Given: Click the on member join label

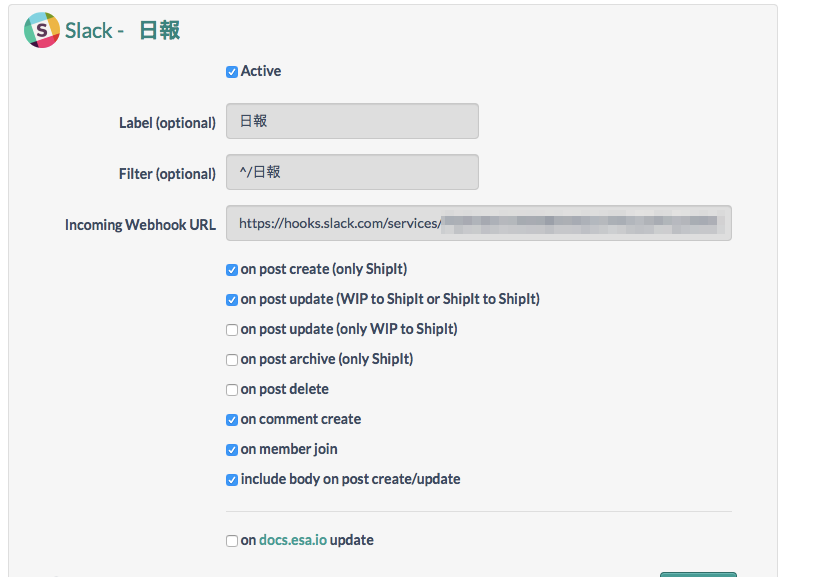Looking at the screenshot, I should click(289, 449).
